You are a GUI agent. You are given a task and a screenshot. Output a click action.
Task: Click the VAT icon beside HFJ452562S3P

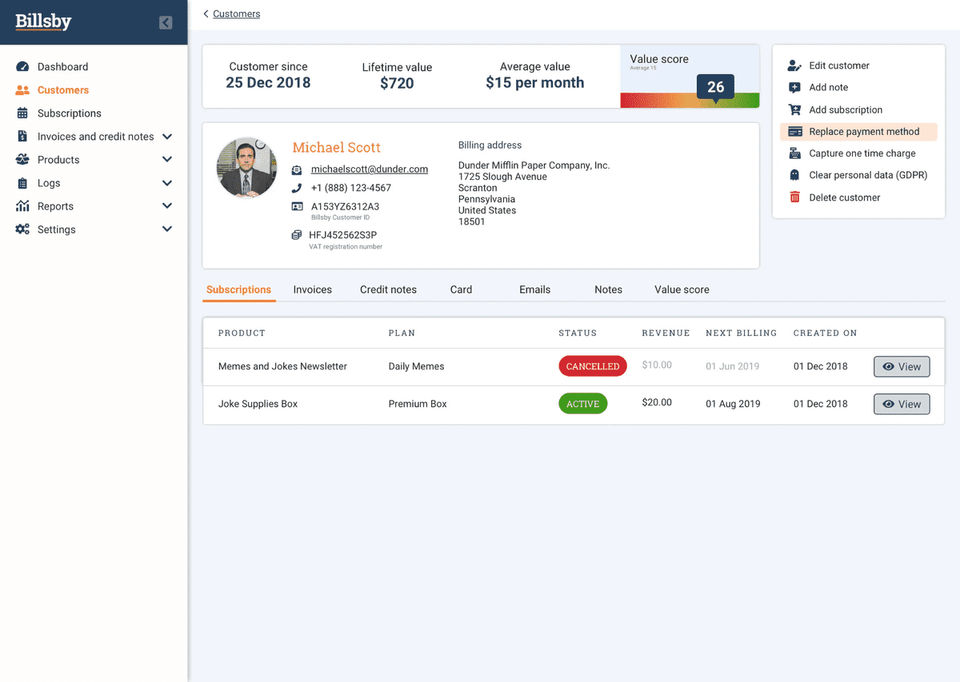point(296,234)
